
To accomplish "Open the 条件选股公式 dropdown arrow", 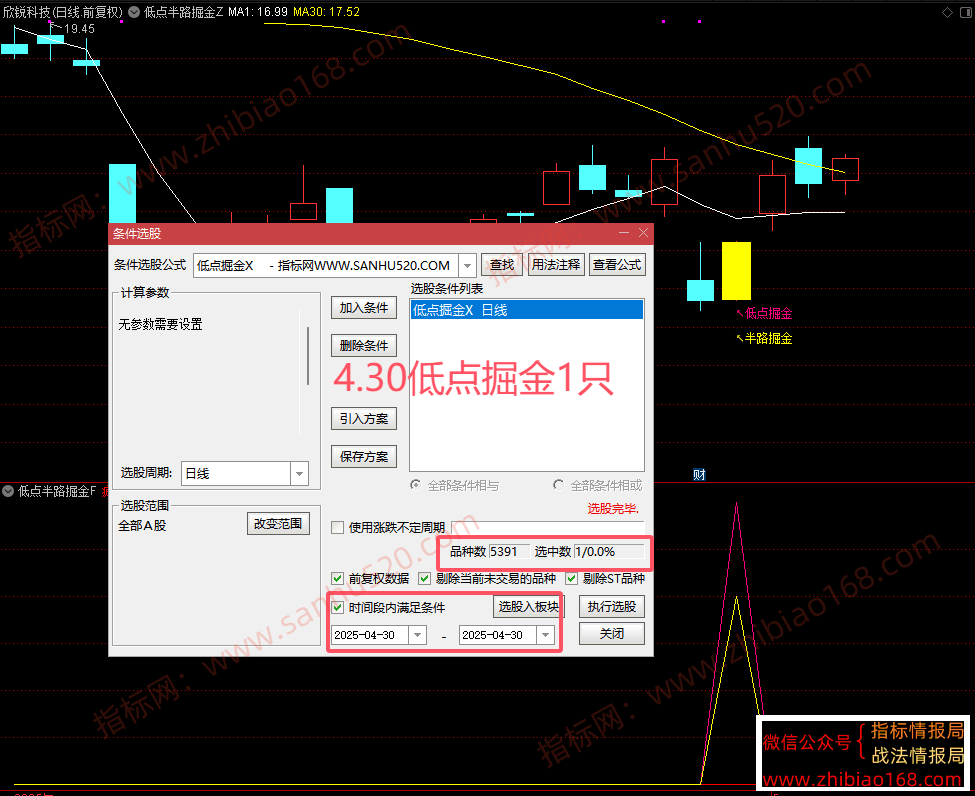I will point(468,266).
